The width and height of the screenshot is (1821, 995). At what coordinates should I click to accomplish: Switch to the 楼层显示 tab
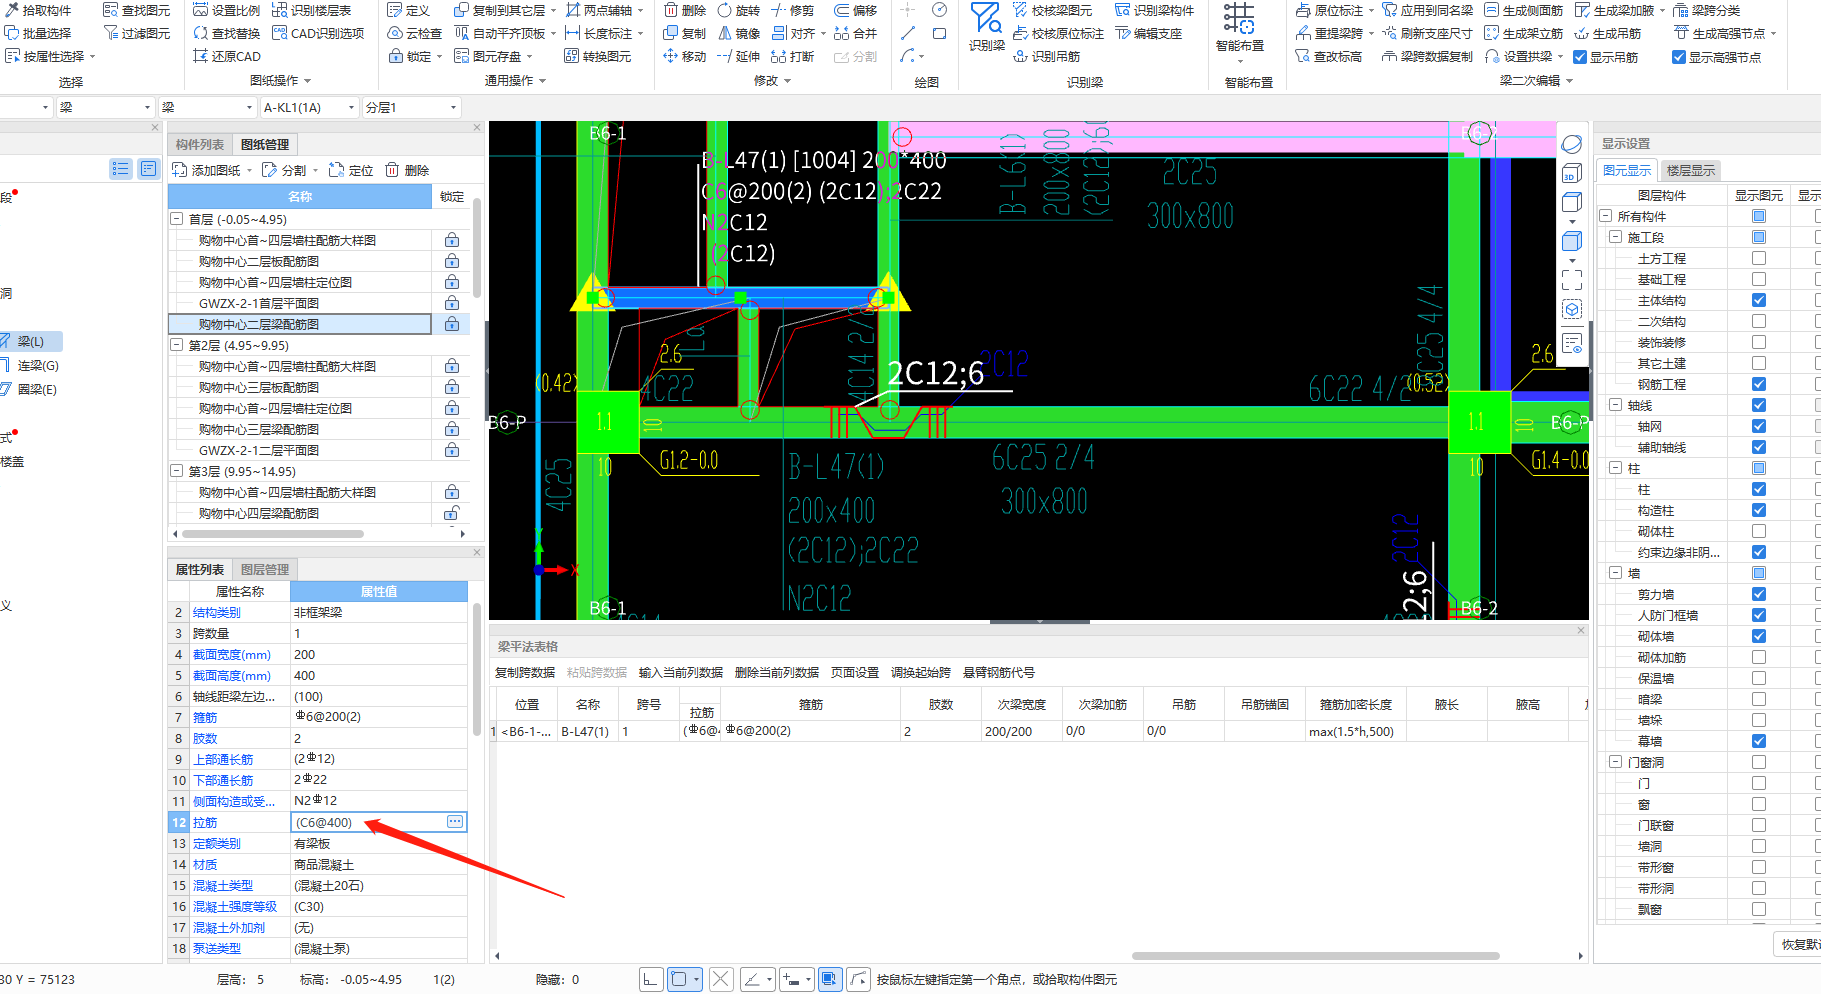(1690, 171)
